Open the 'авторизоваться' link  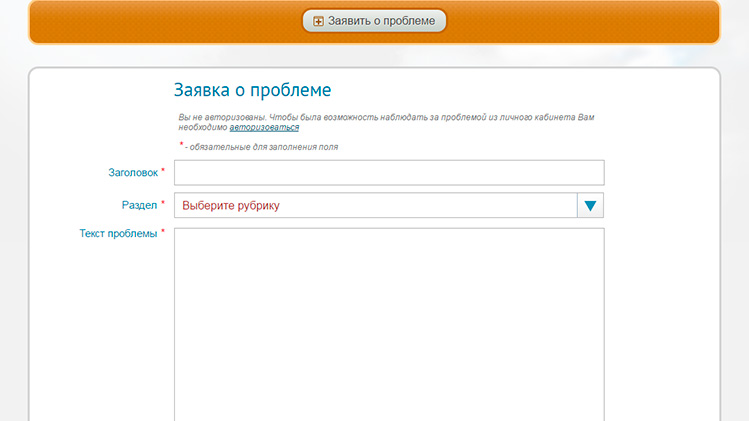(264, 128)
